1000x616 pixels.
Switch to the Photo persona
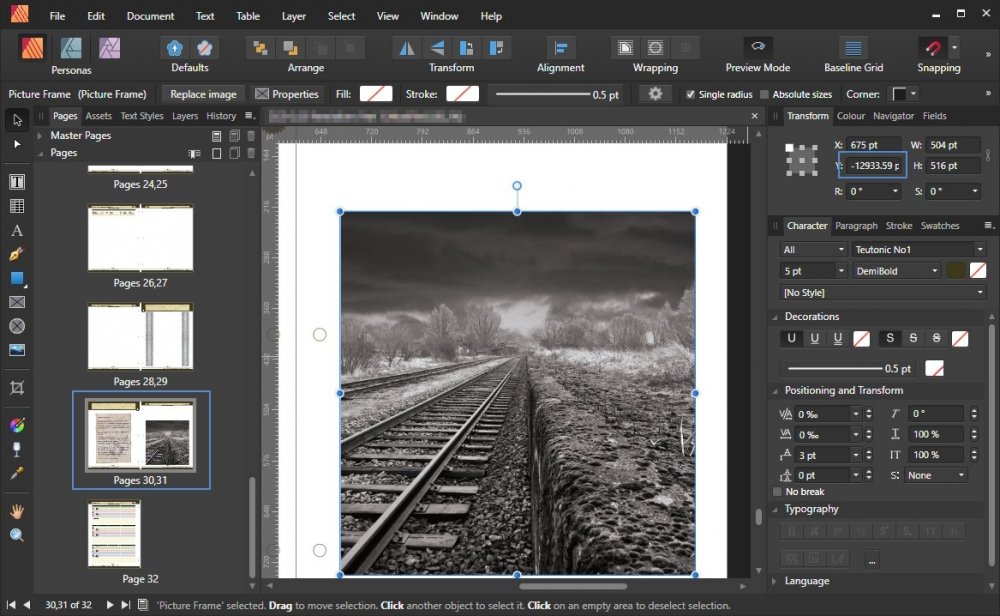(x=110, y=47)
